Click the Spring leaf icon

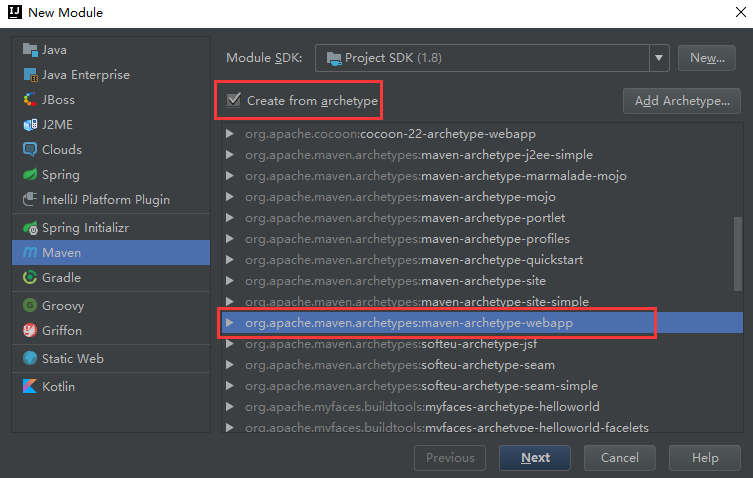coord(30,174)
